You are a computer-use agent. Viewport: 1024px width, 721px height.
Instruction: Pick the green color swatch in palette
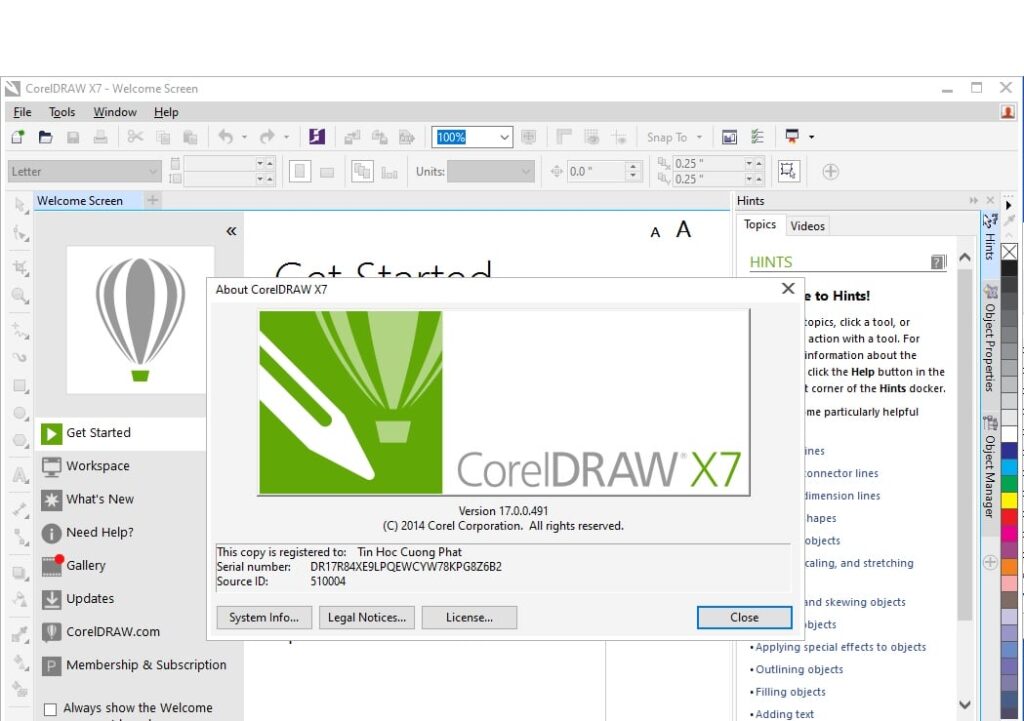tap(1009, 484)
